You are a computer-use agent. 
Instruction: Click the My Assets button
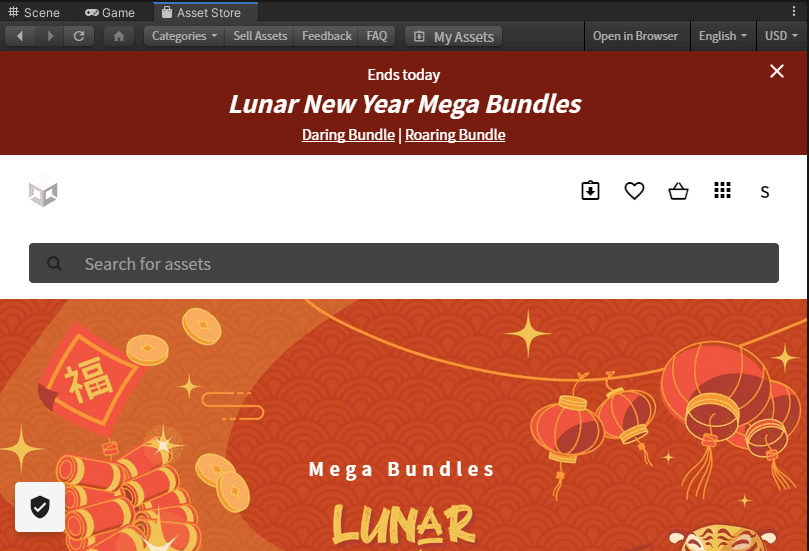454,37
